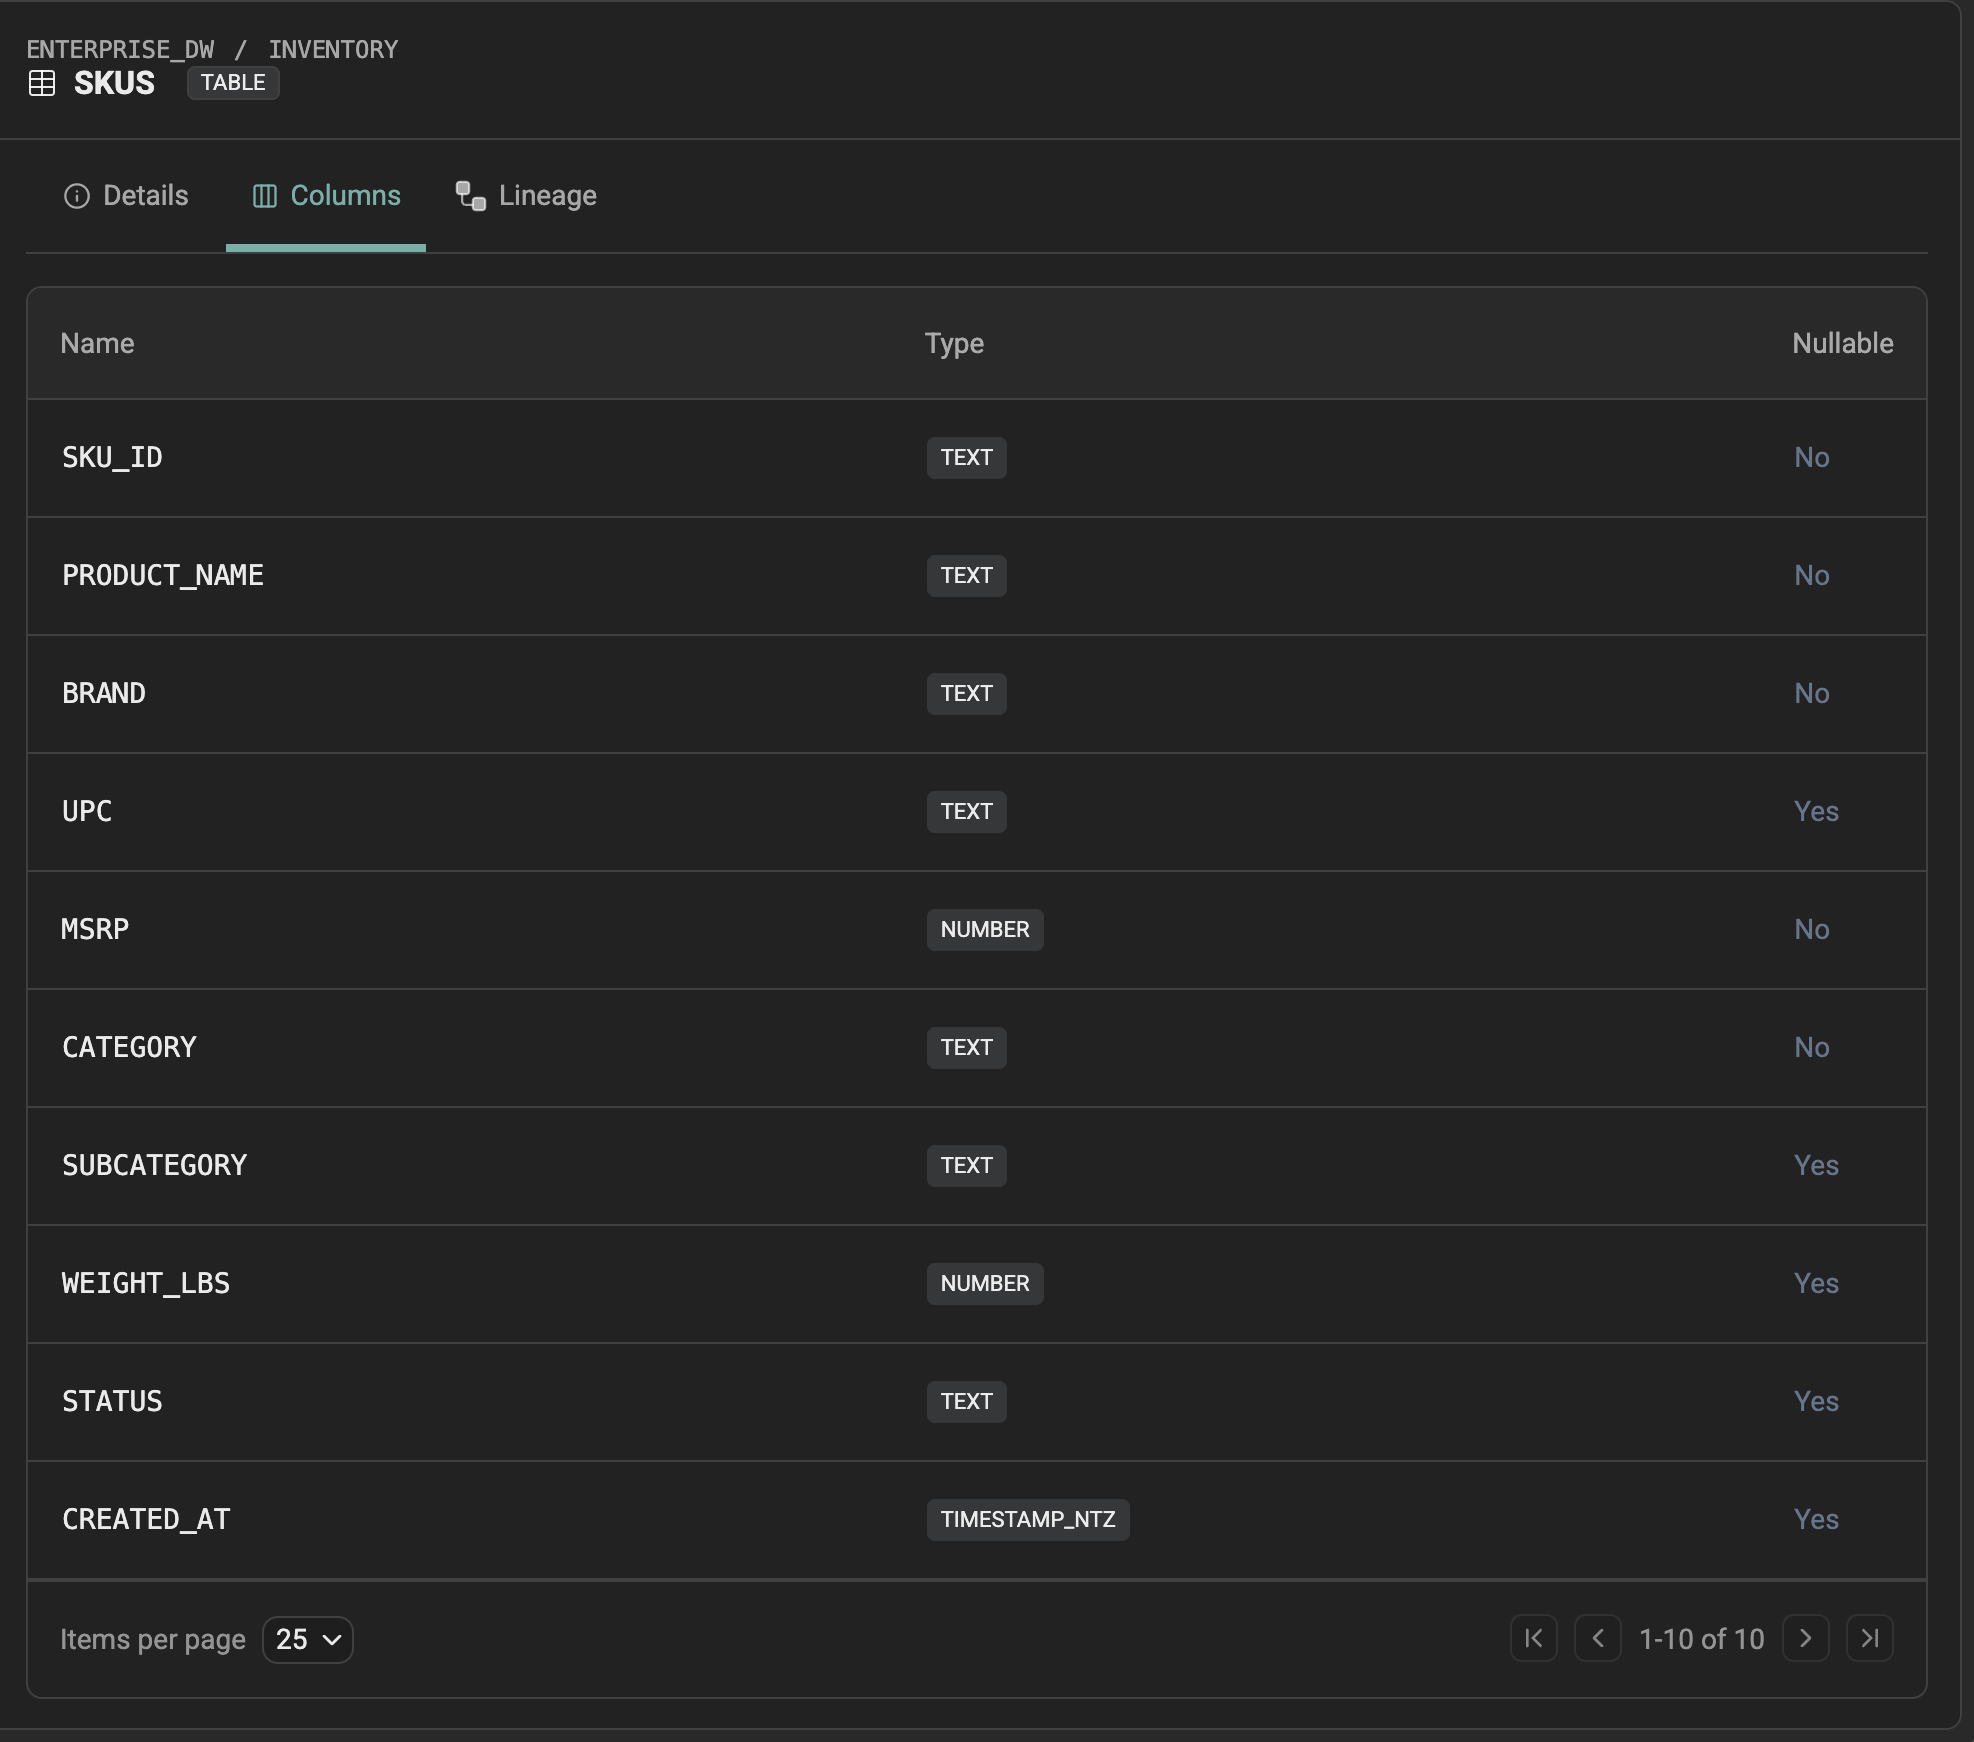Click the Lineage graph icon
The height and width of the screenshot is (1742, 1974).
(x=471, y=196)
